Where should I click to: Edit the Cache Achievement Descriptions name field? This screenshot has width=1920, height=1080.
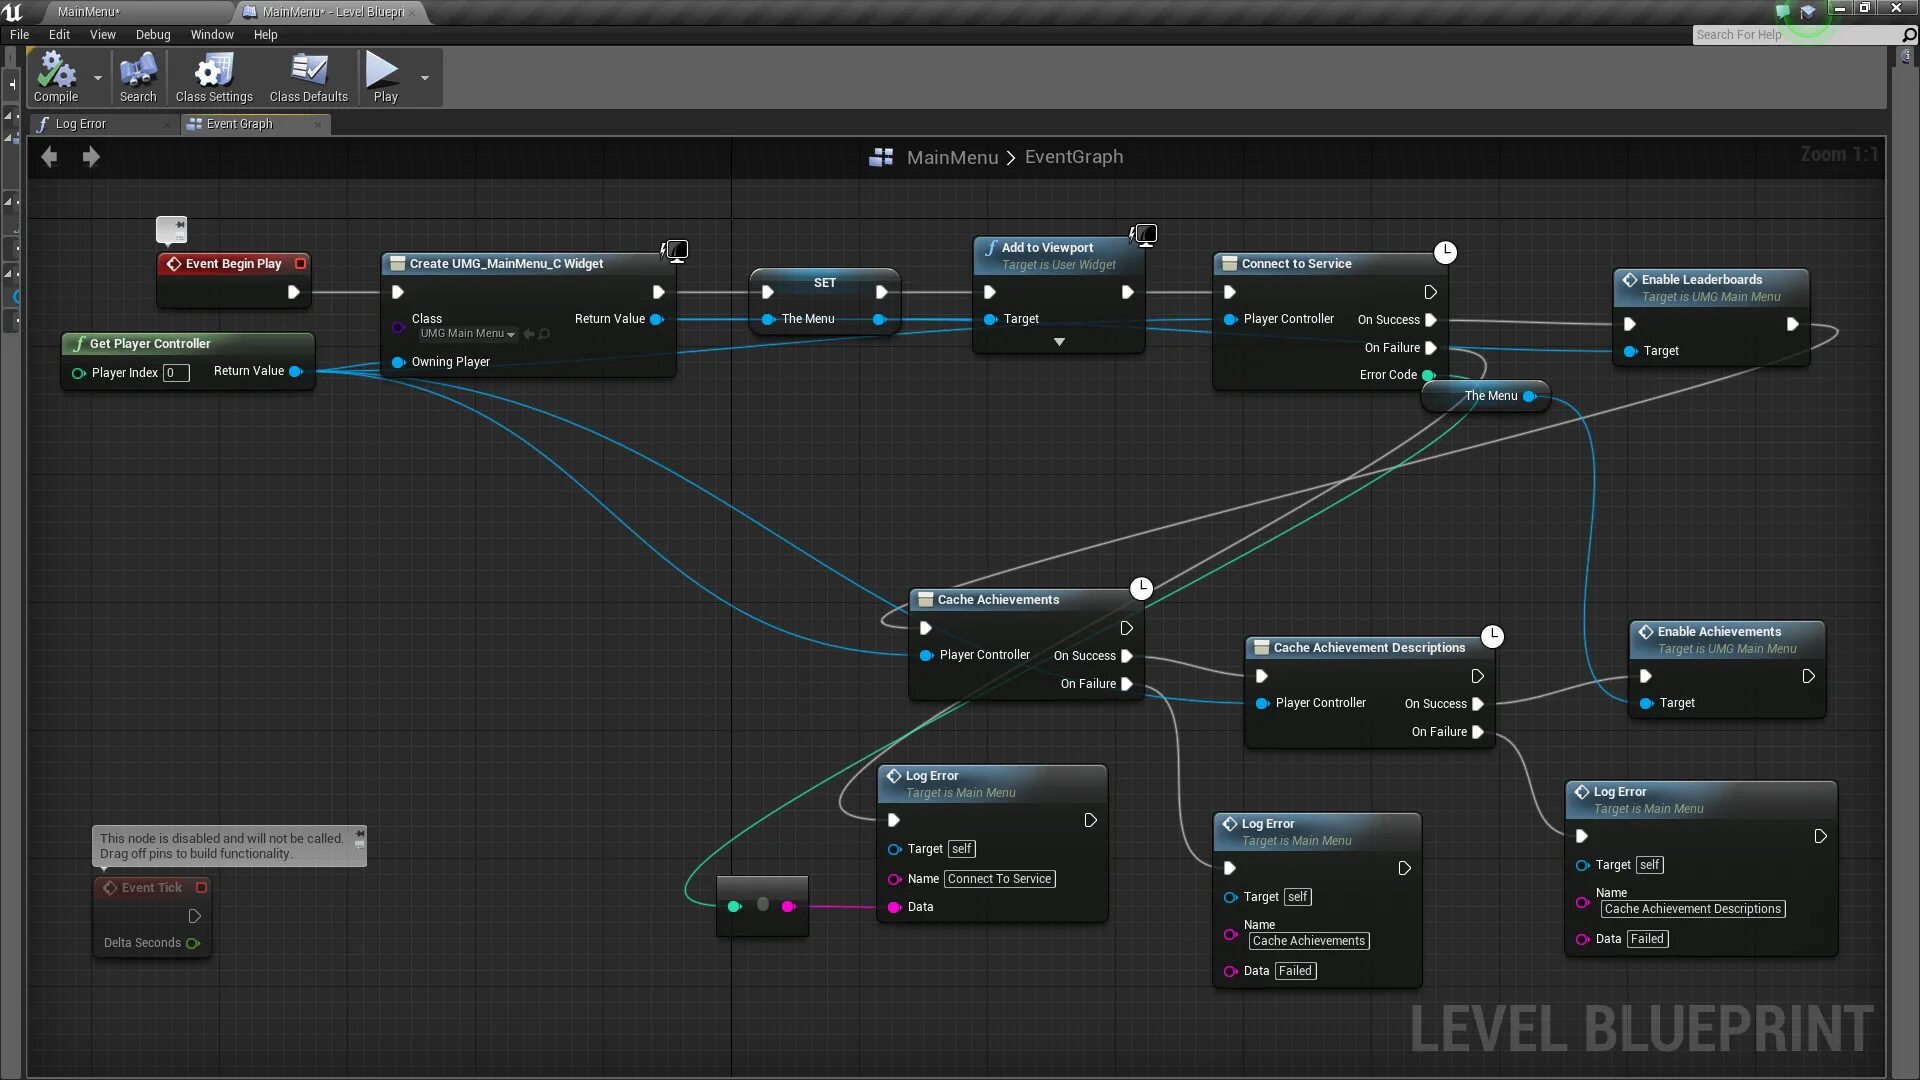(1692, 909)
